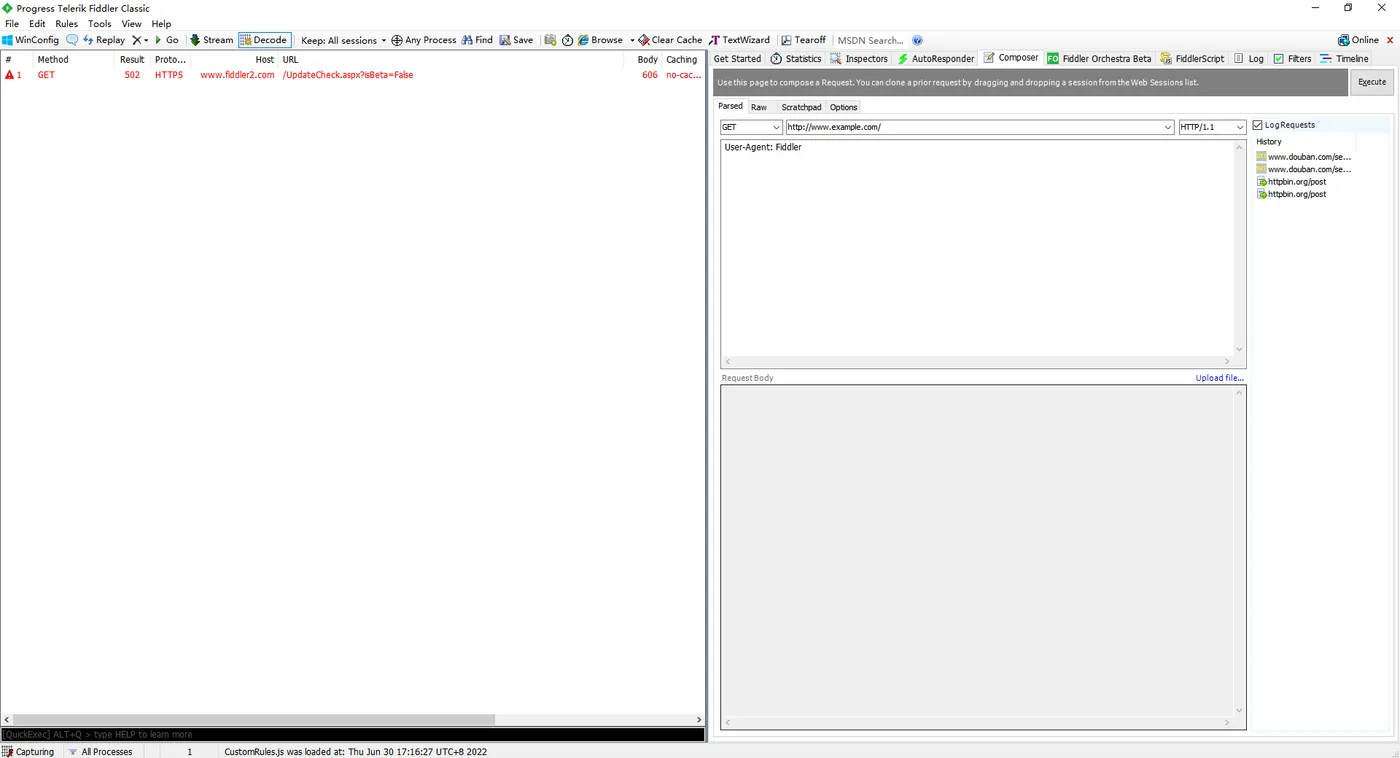Toggle Capturing in the status bar
The image size is (1400, 758).
click(29, 751)
